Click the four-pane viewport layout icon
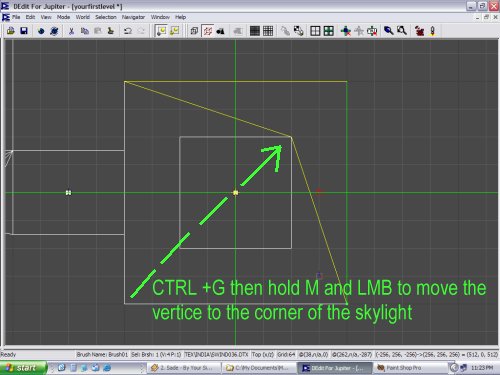500x375 pixels. click(315, 31)
